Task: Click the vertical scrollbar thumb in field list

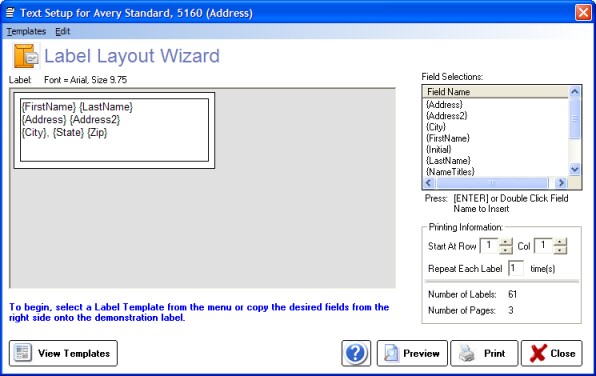Action: pos(574,119)
